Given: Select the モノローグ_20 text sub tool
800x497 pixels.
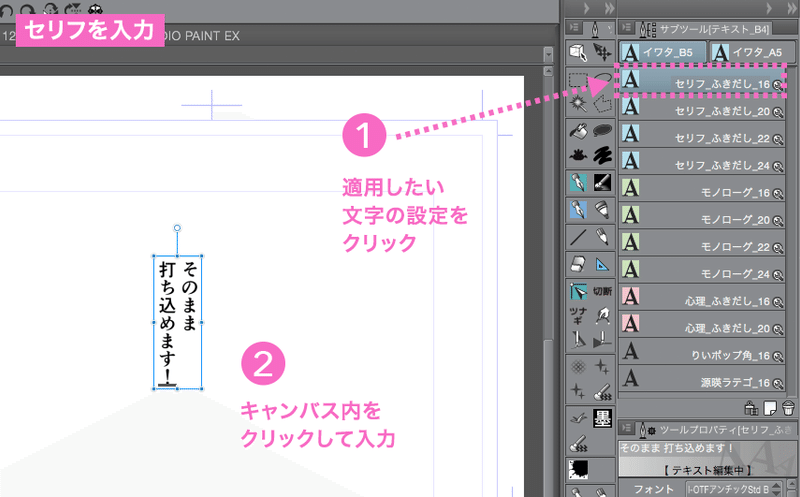Looking at the screenshot, I should [x=702, y=216].
